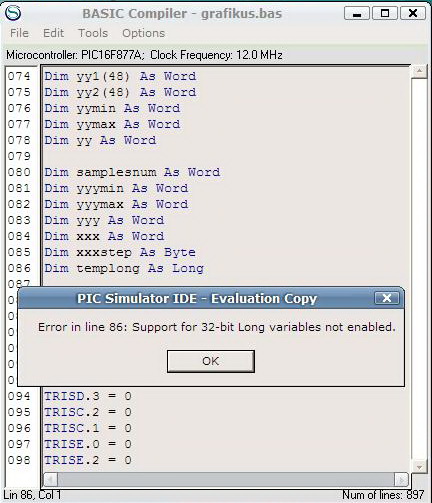Click code line 'Dim yymax As Word'
This screenshot has width=432, height=503.
coord(112,124)
